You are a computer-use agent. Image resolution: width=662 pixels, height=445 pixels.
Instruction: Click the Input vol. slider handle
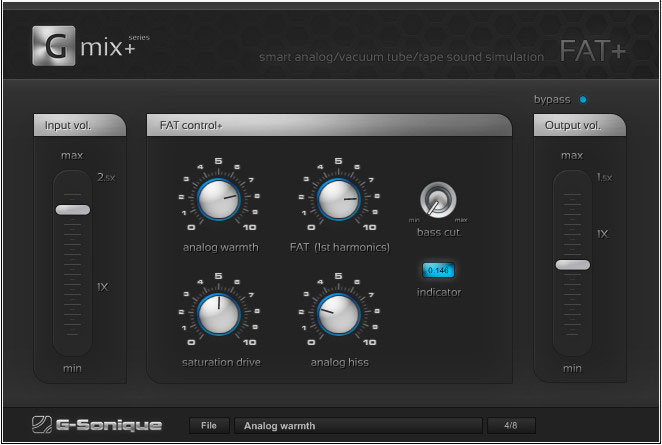click(73, 210)
